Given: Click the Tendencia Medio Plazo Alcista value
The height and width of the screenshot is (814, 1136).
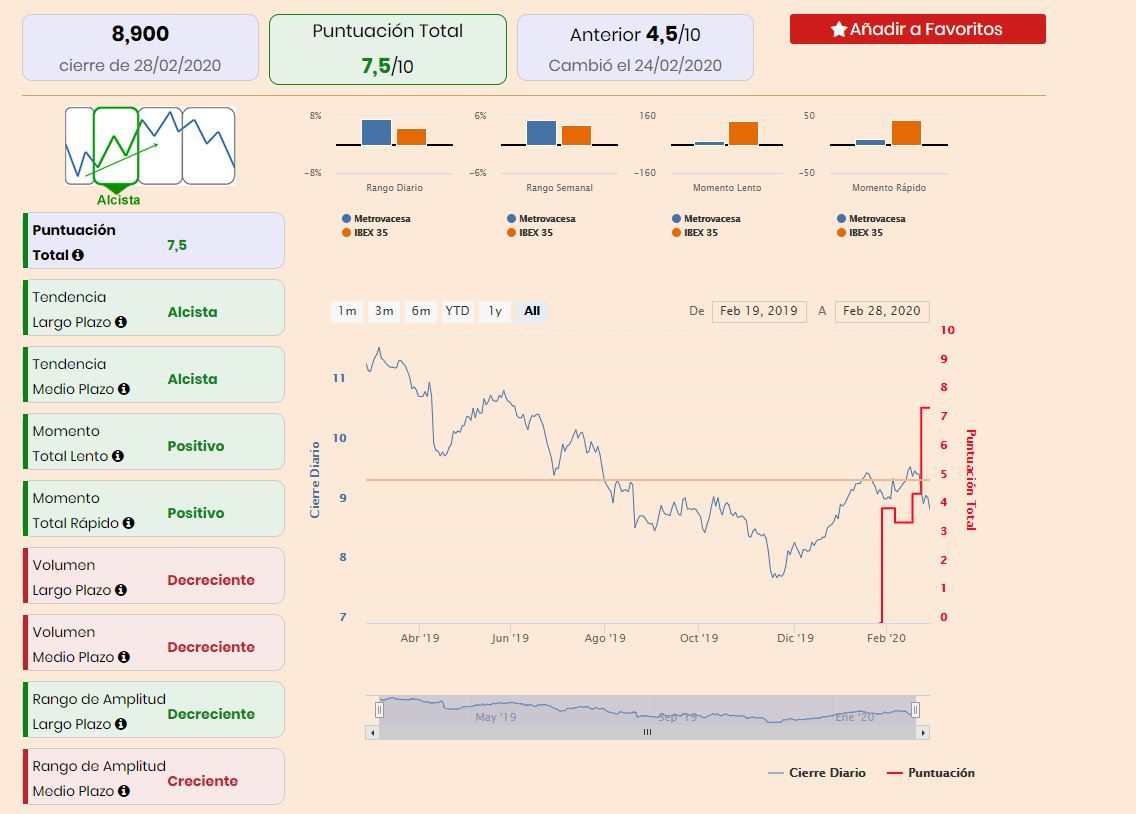Looking at the screenshot, I should (x=192, y=379).
